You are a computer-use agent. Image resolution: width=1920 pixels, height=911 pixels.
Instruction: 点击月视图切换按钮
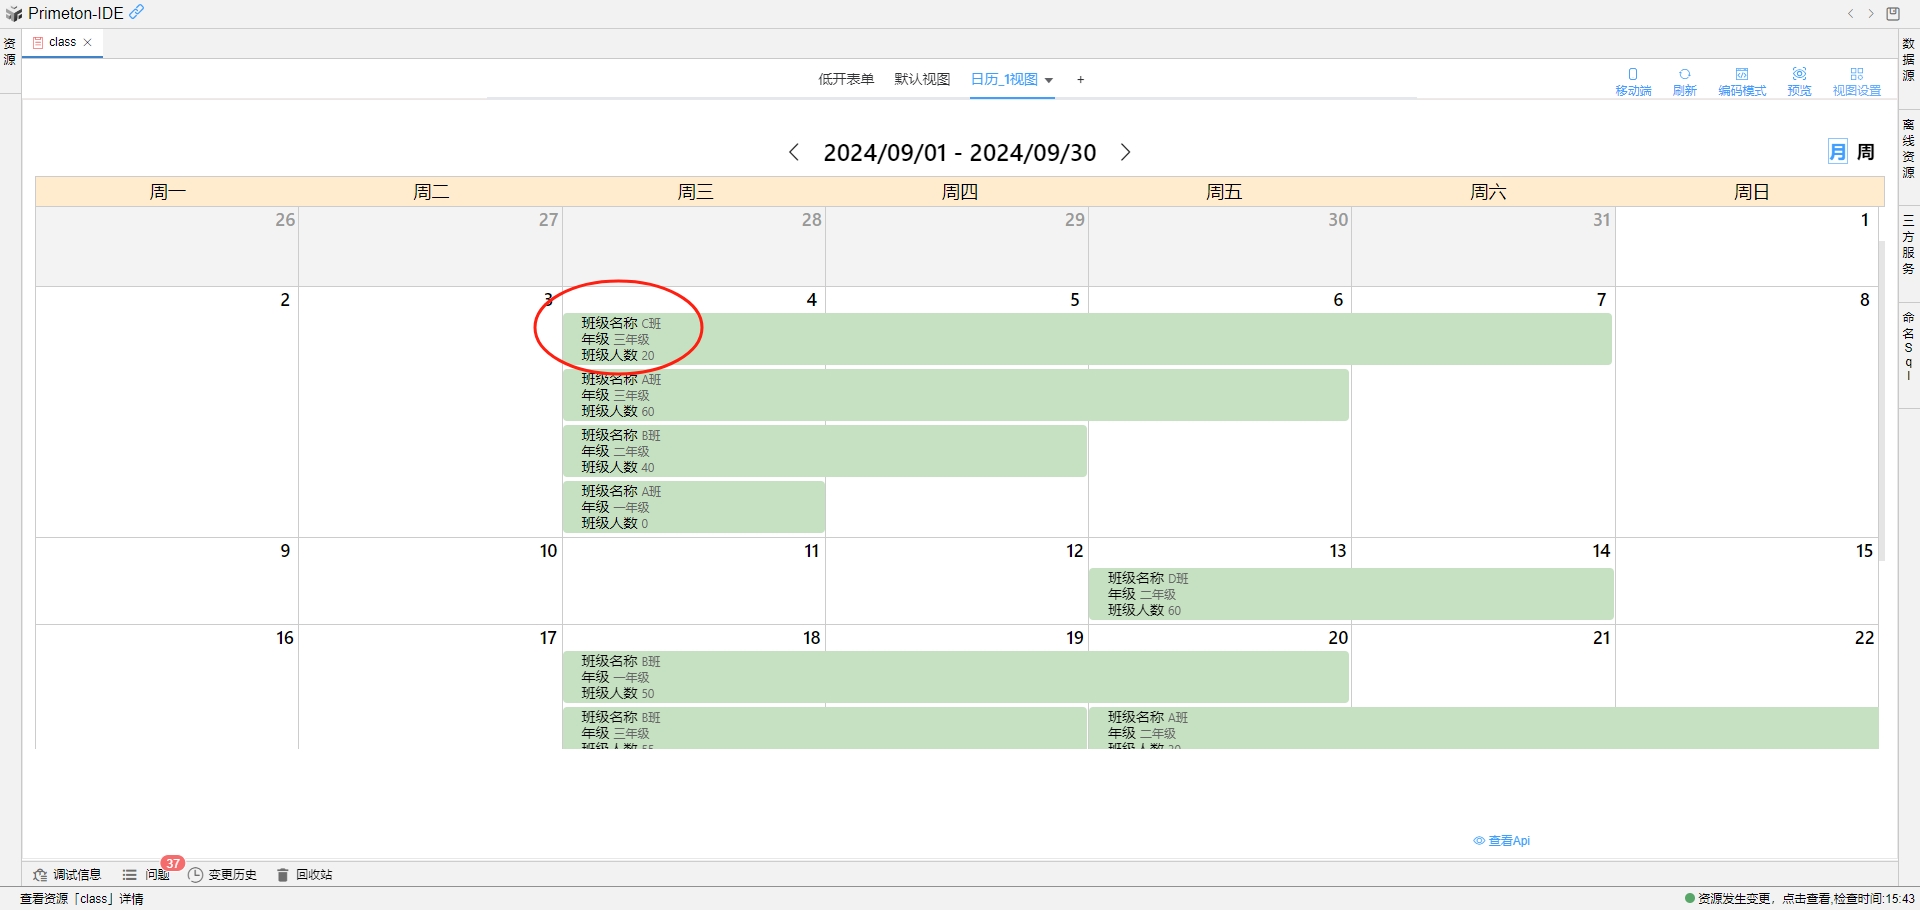1837,151
